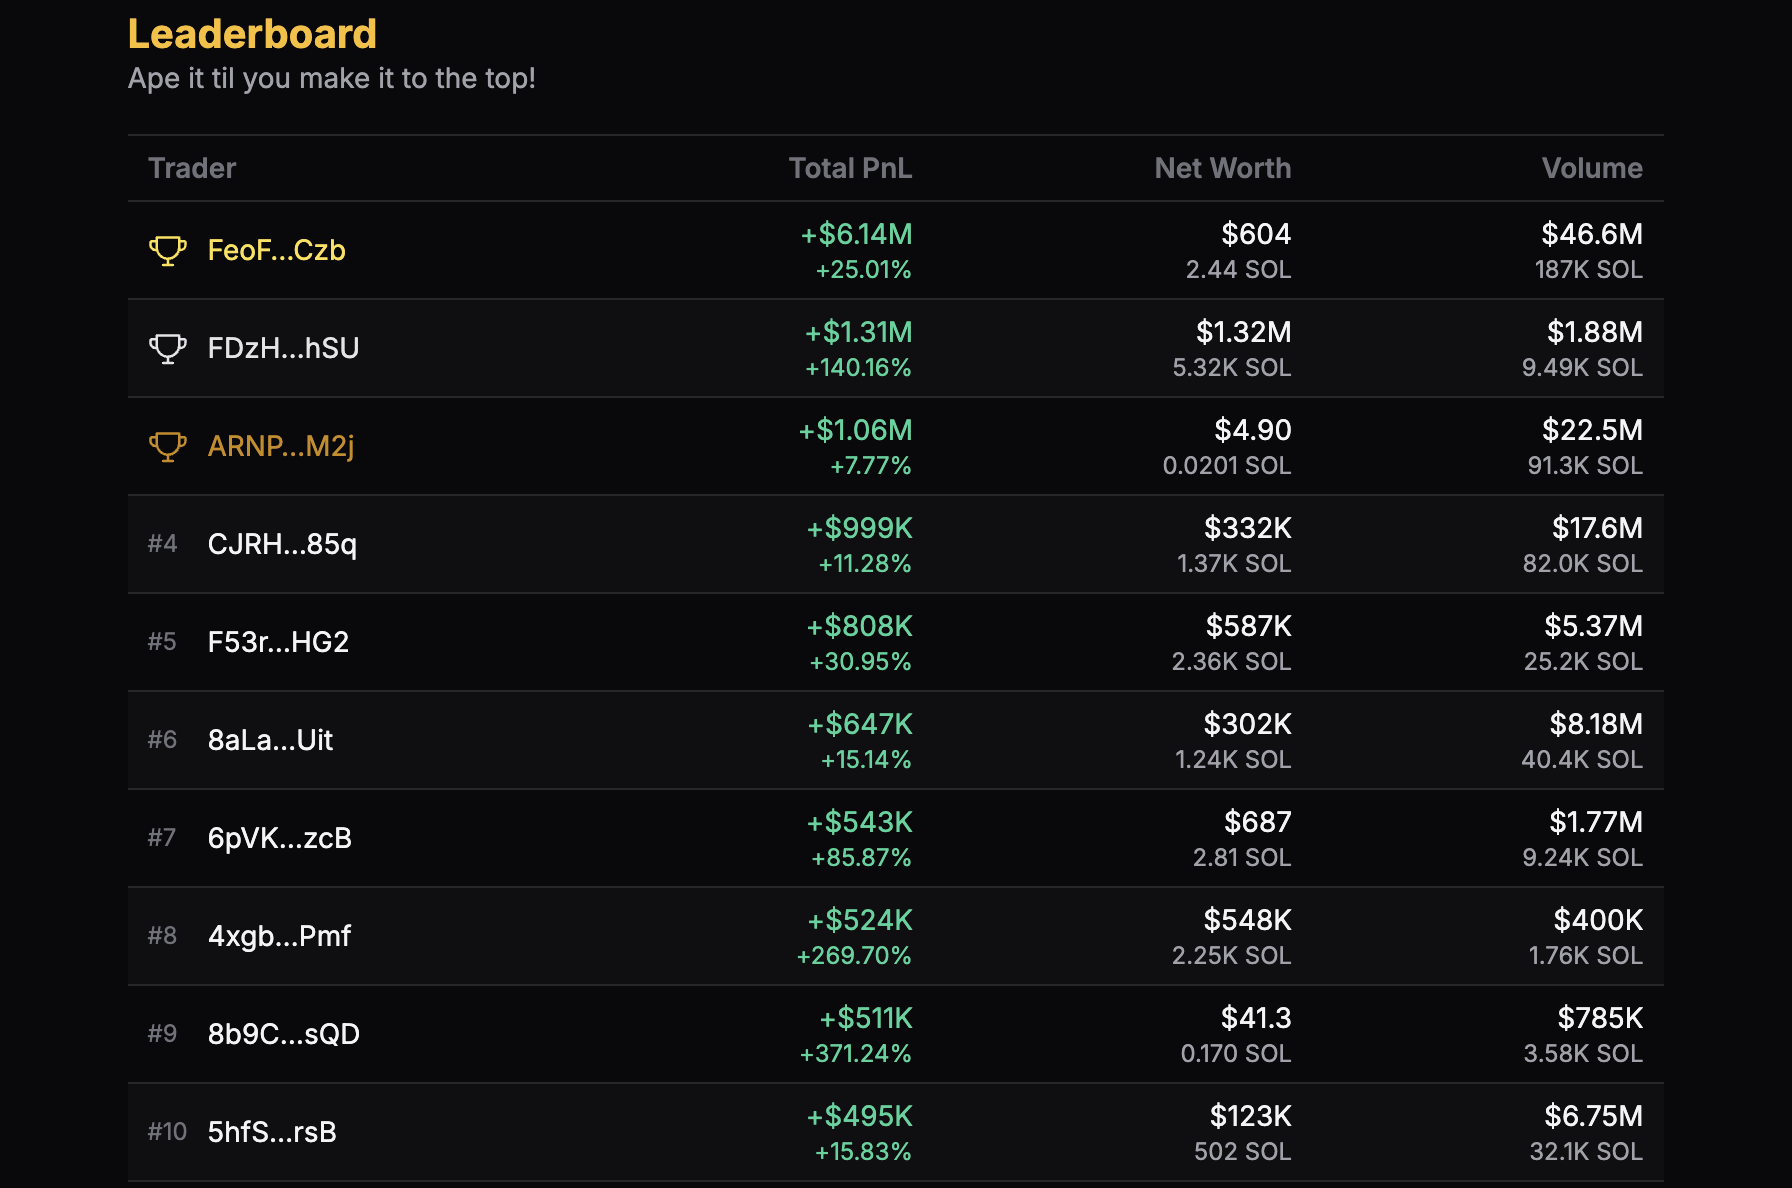1792x1188 pixels.
Task: Click the $587K net worth value
Action: click(1249, 626)
